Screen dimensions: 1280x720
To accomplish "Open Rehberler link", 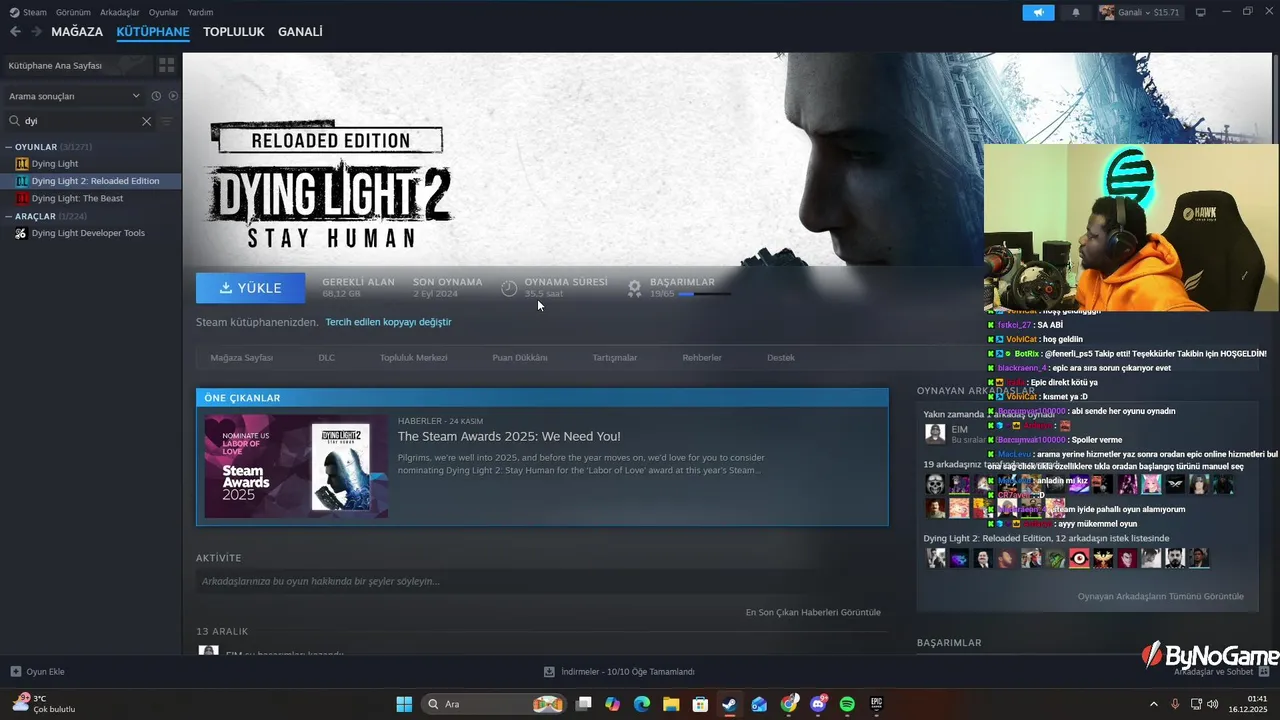I will tap(702, 357).
